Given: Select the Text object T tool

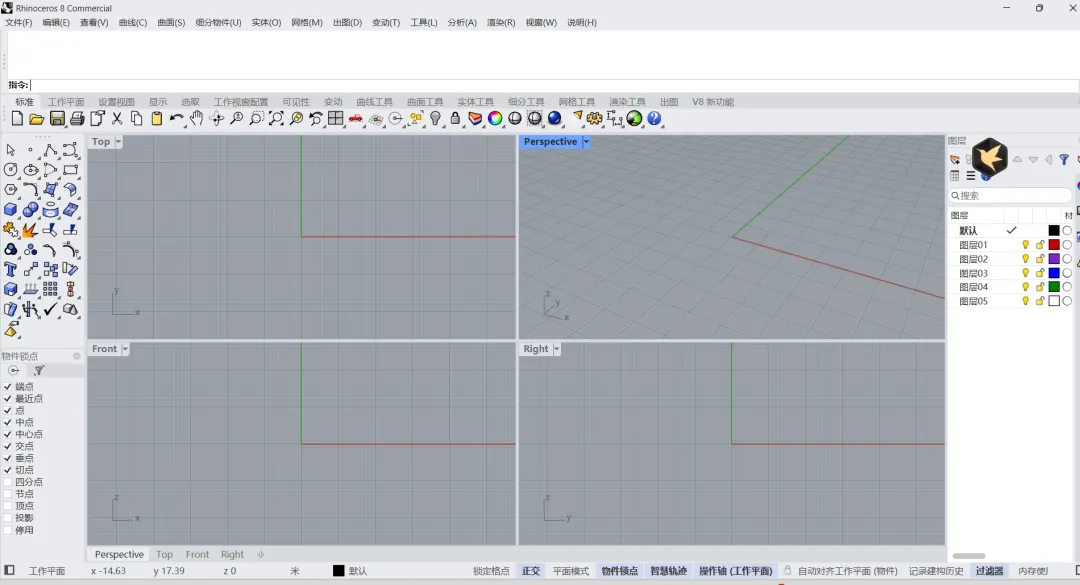Looking at the screenshot, I should pos(10,269).
